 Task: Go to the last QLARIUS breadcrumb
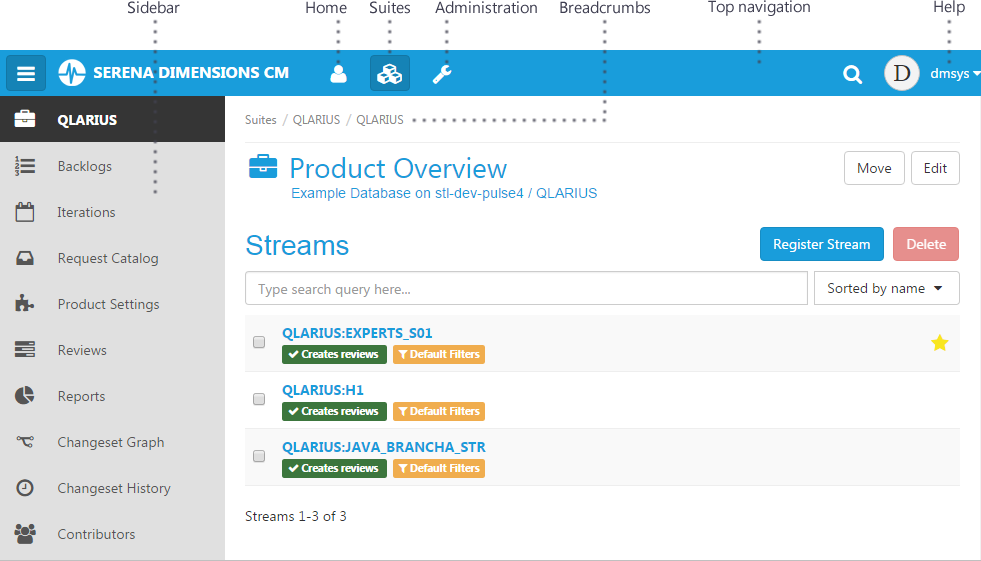380,119
